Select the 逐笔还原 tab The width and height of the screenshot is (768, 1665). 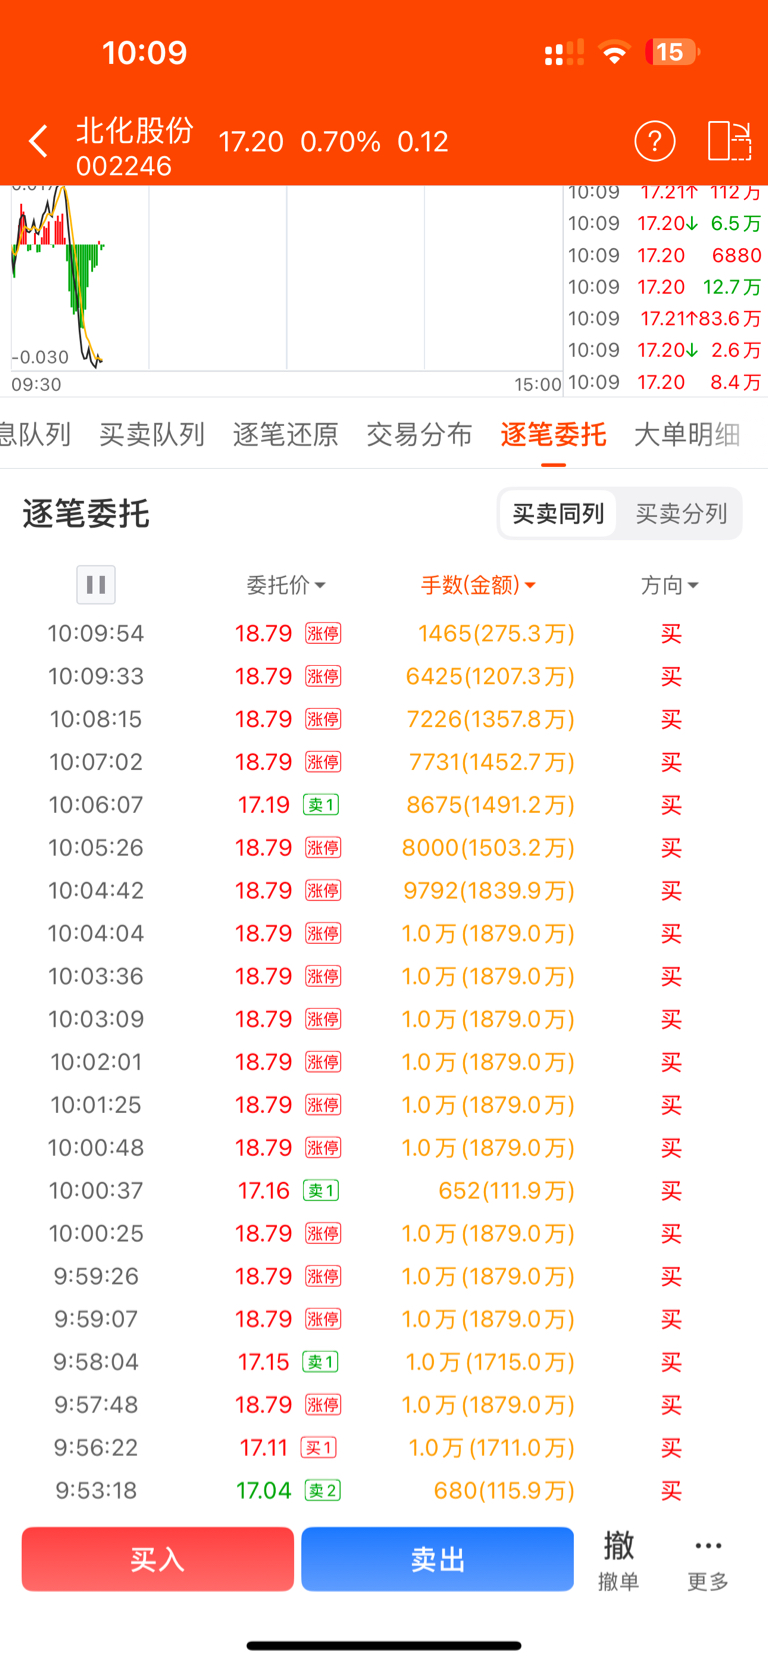coord(286,435)
